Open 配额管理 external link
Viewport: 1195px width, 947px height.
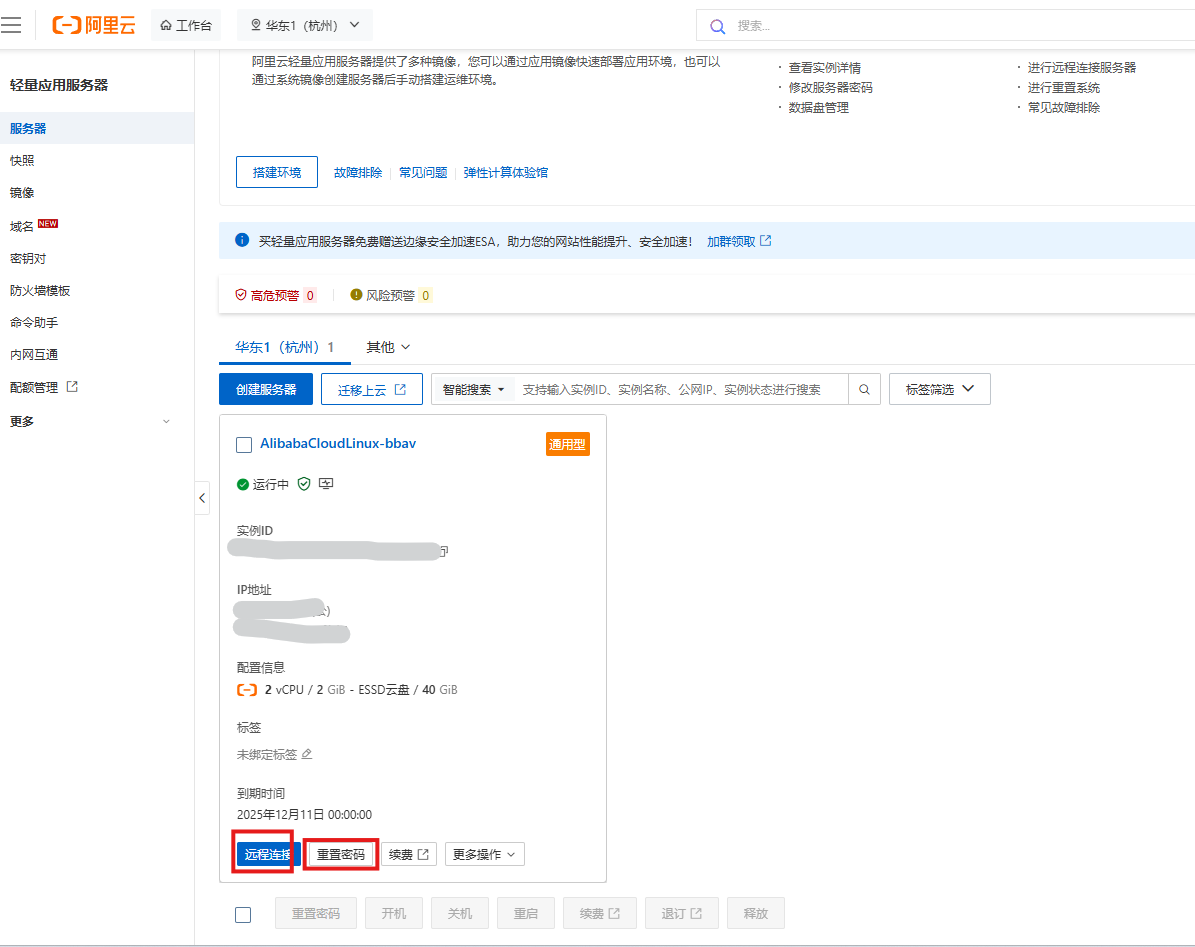pyautogui.click(x=34, y=387)
